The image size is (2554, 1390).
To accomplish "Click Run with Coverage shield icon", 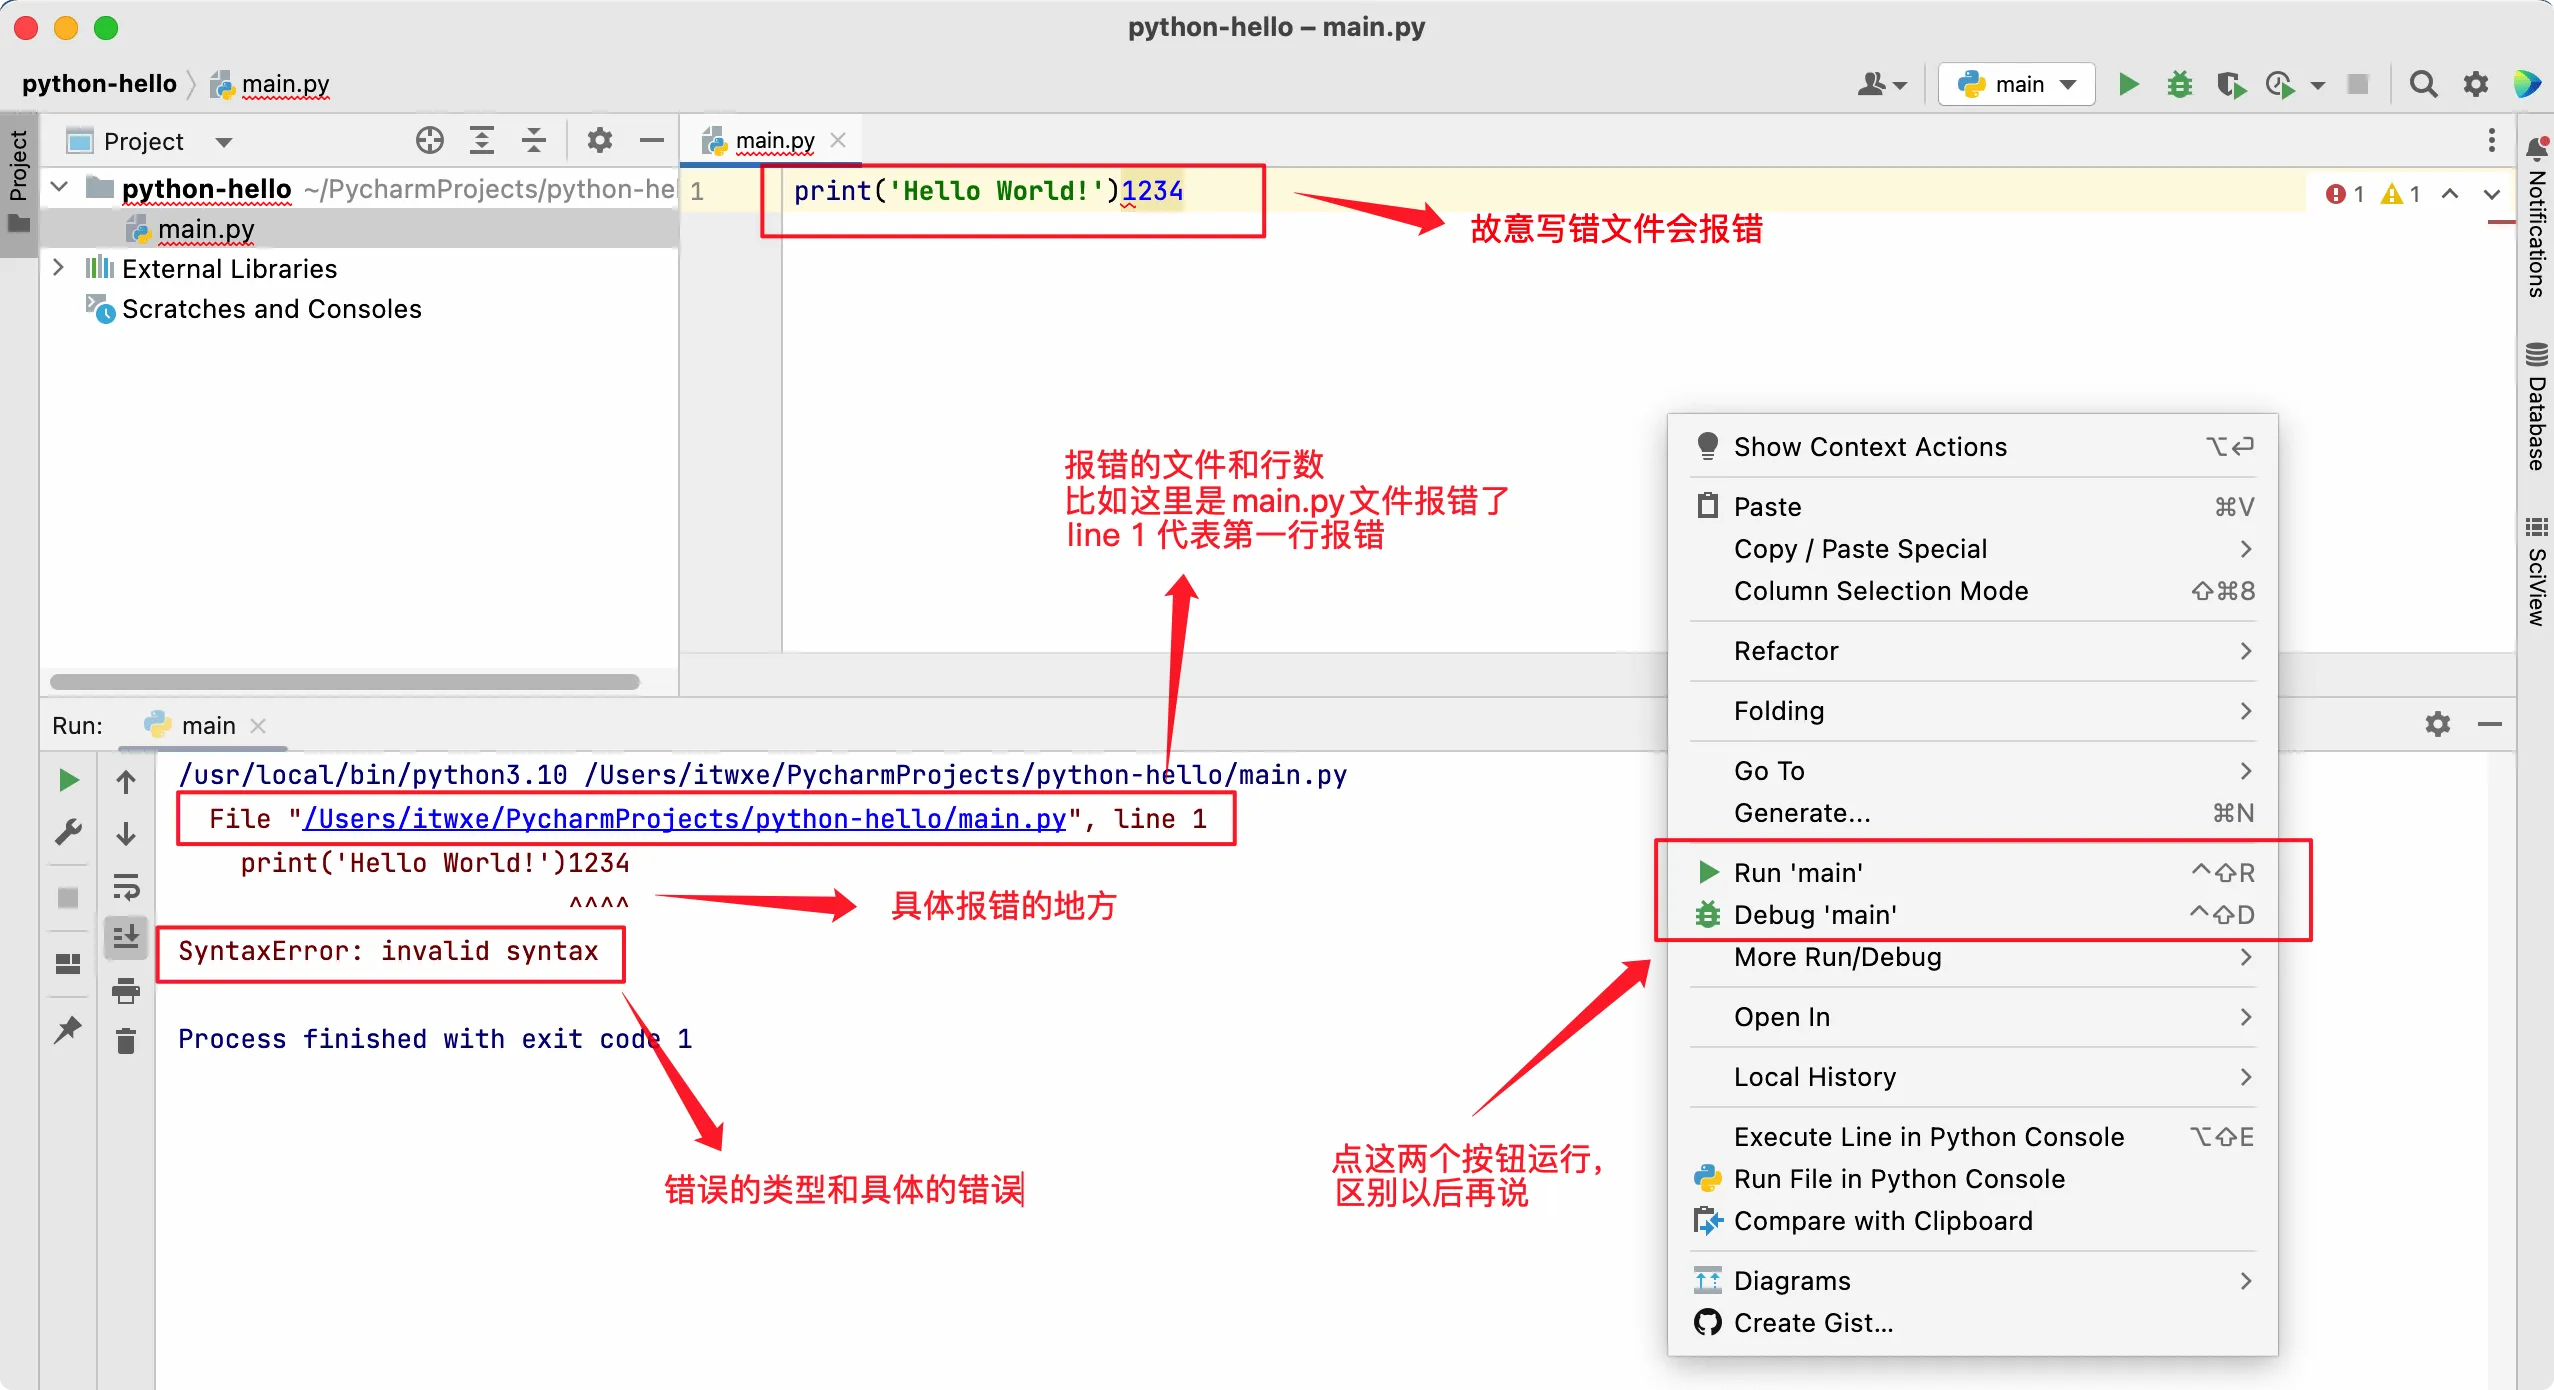I will [x=2230, y=84].
